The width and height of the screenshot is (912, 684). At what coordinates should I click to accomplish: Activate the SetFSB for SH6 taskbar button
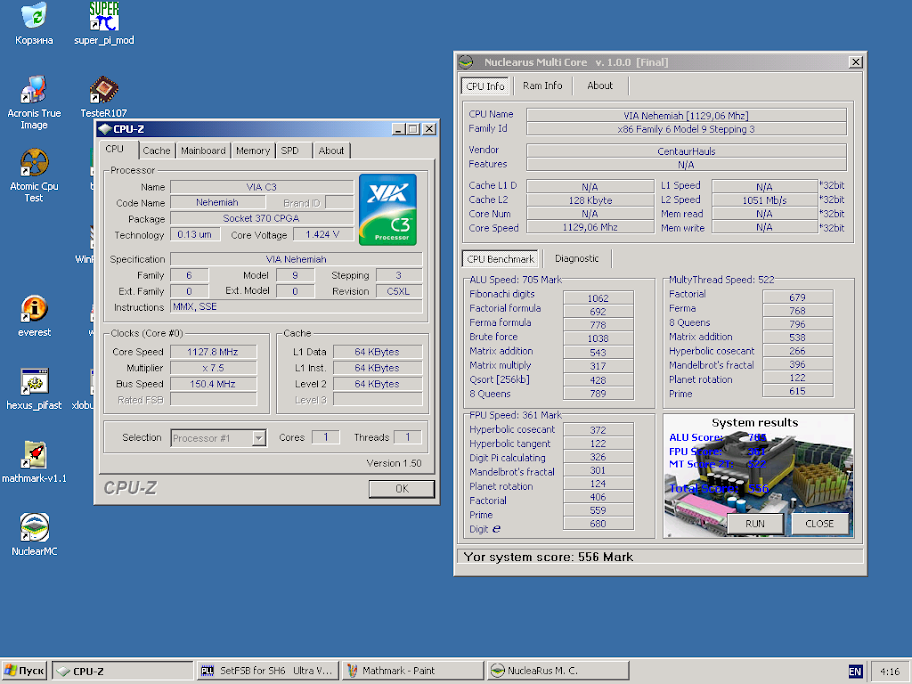[268, 671]
